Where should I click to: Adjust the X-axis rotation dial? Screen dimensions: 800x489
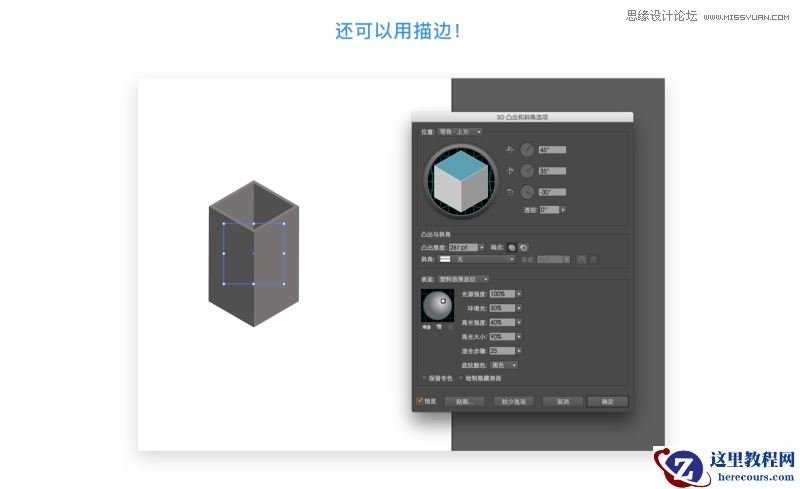click(527, 150)
